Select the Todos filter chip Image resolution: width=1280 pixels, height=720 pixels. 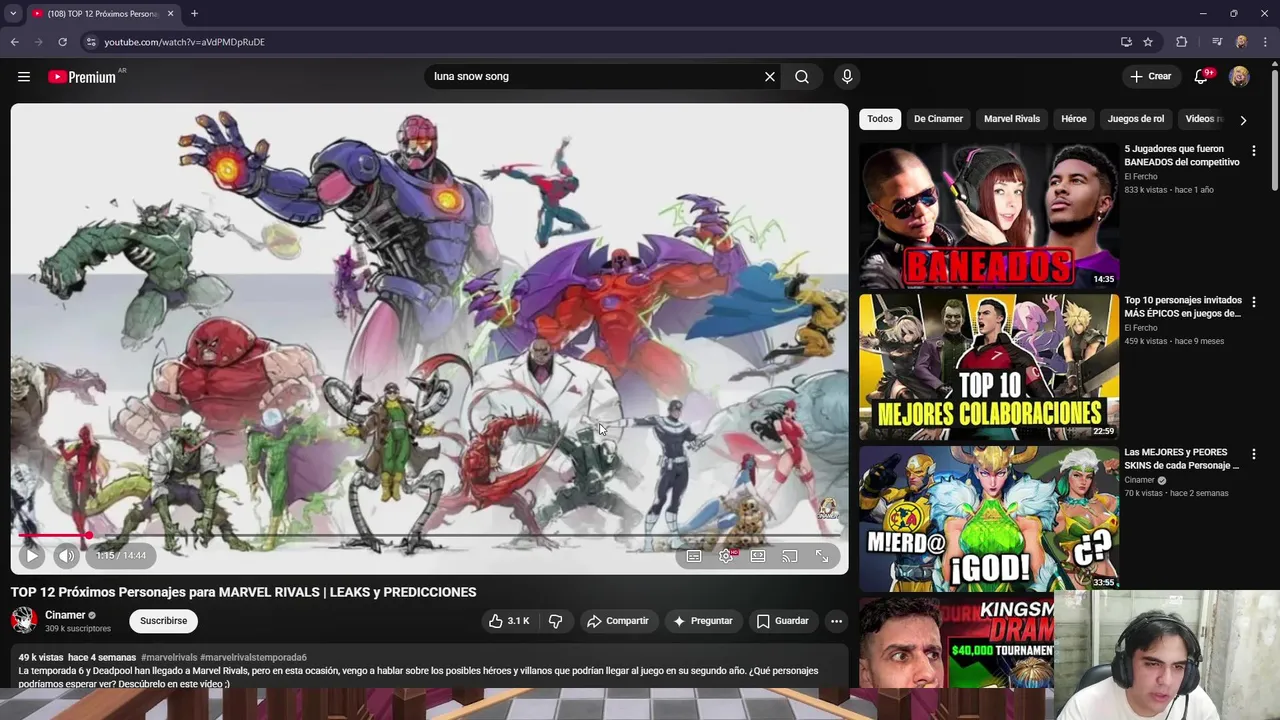880,119
